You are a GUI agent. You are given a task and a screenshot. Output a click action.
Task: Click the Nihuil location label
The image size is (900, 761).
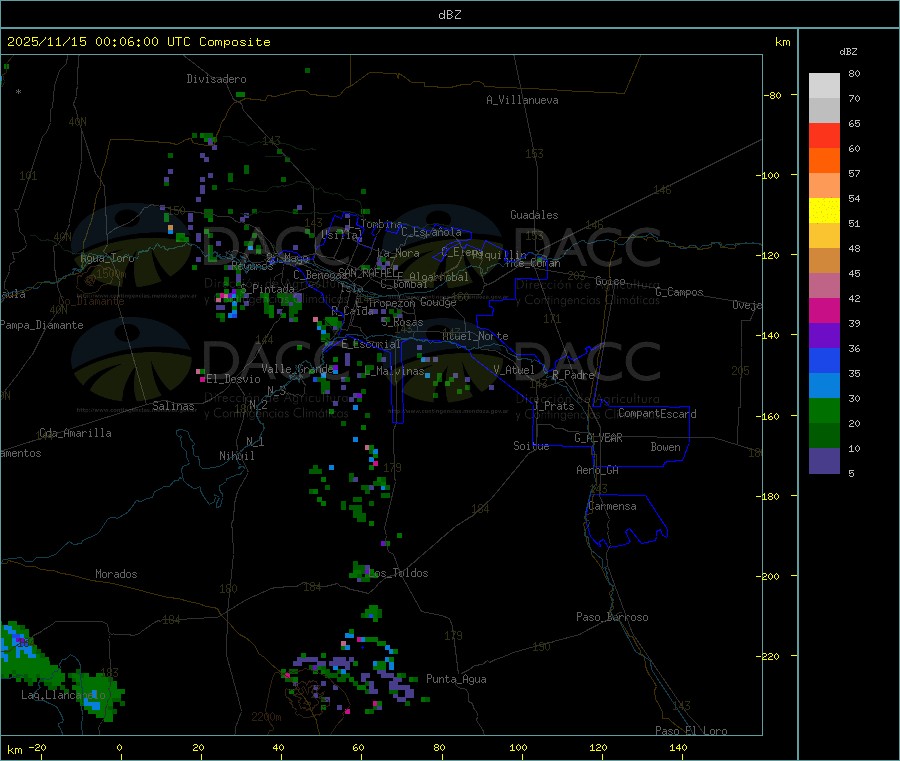tap(236, 456)
